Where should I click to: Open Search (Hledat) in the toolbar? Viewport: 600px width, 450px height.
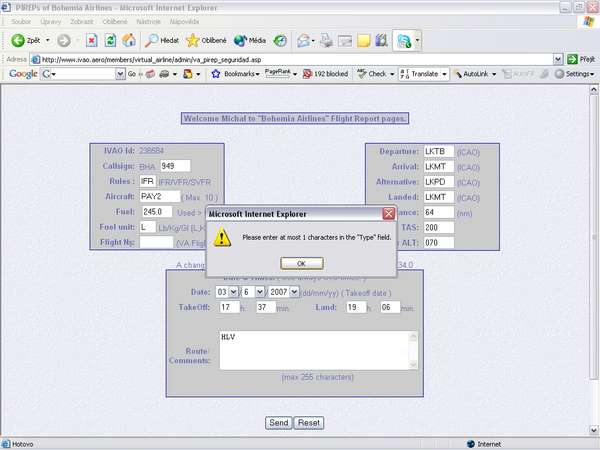(161, 41)
